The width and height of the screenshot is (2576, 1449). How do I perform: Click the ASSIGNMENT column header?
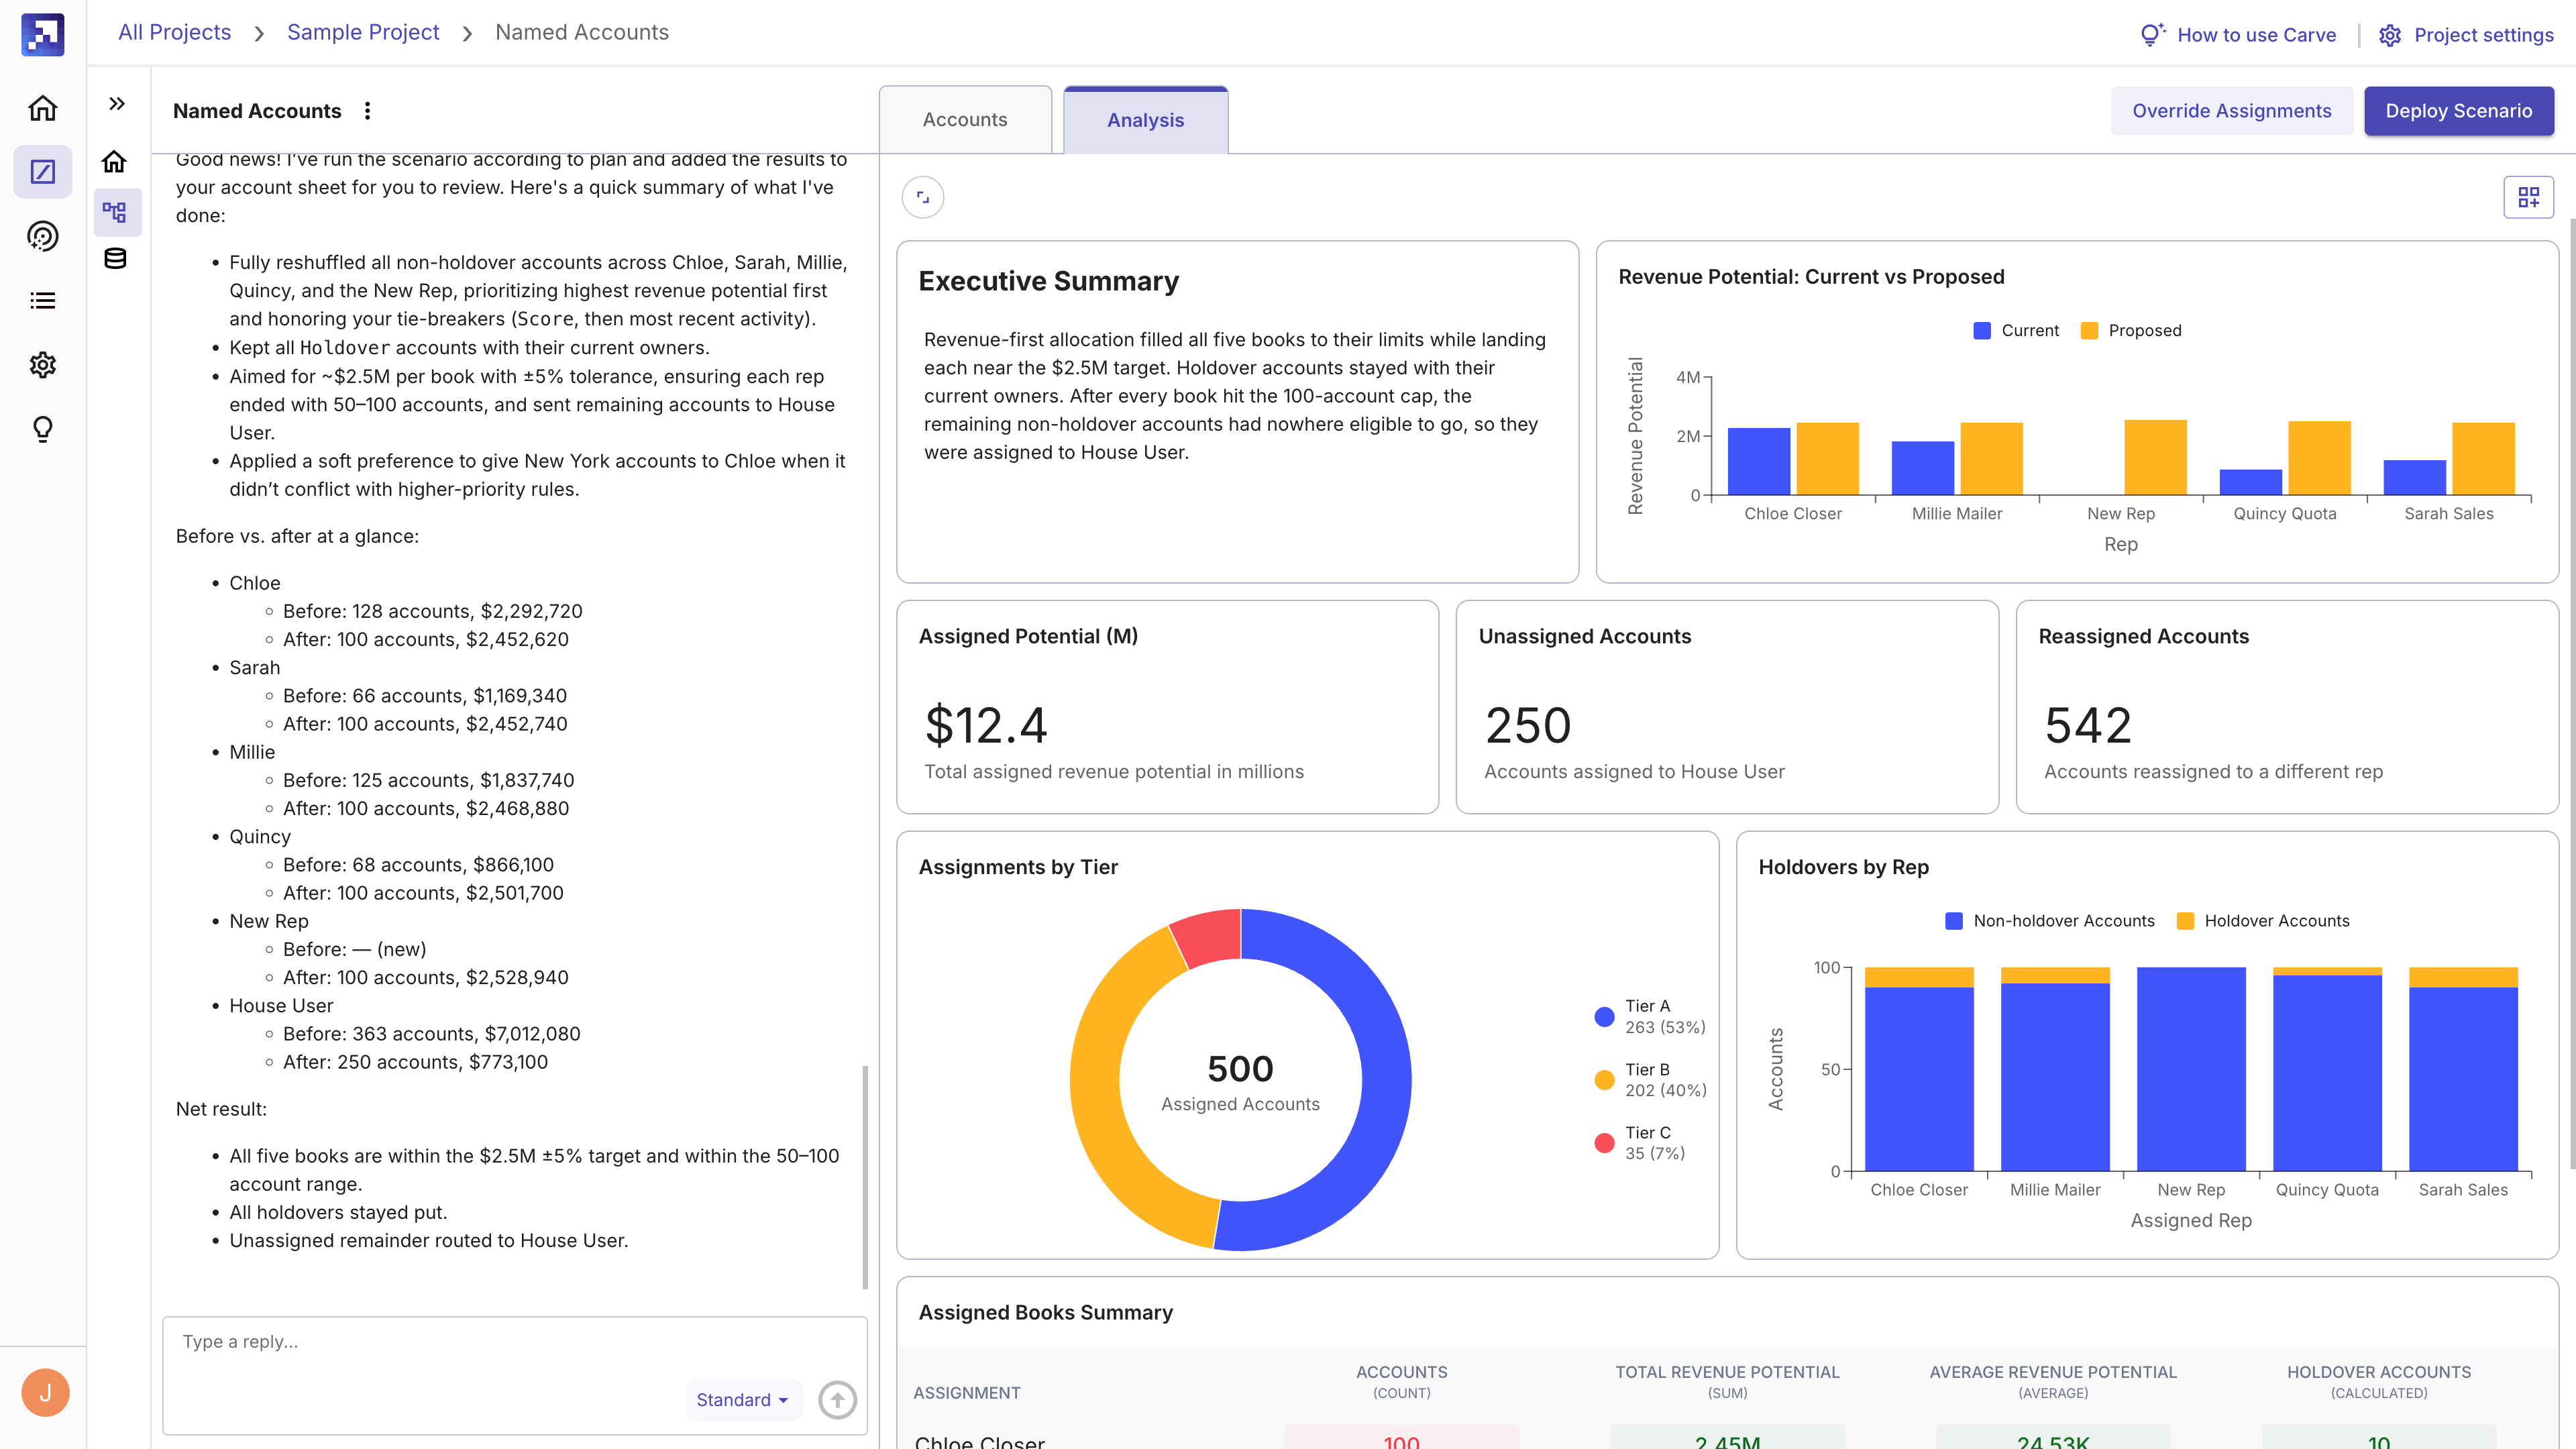point(967,1393)
